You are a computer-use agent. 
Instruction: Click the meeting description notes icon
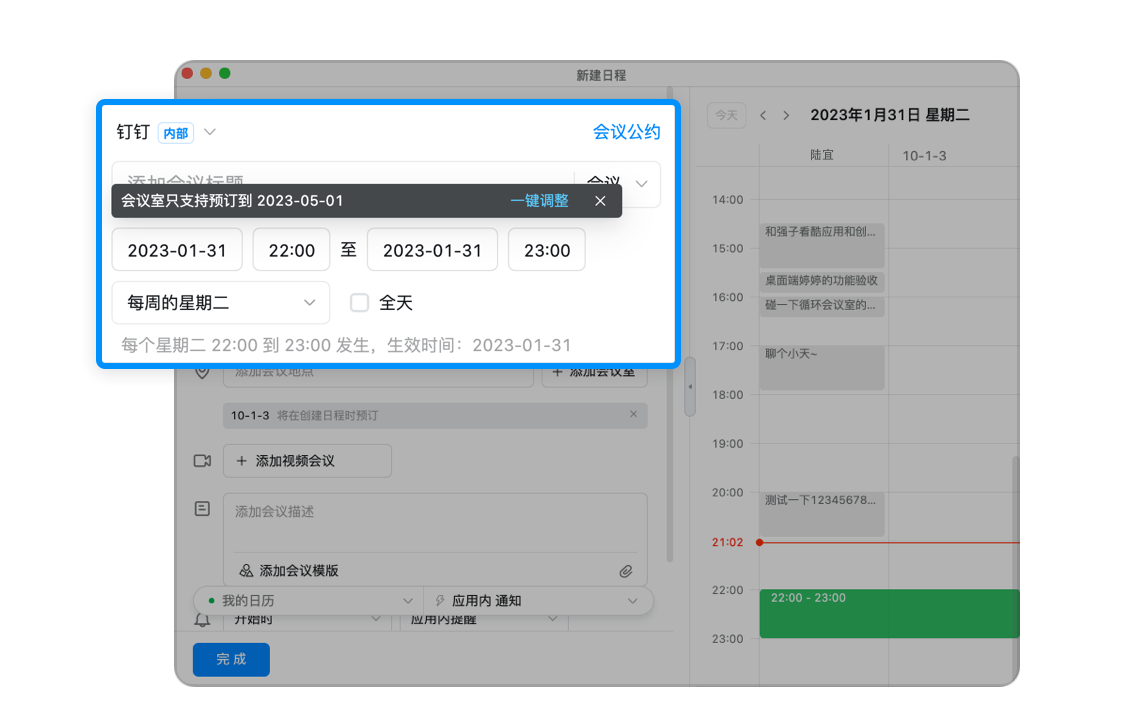coord(202,509)
